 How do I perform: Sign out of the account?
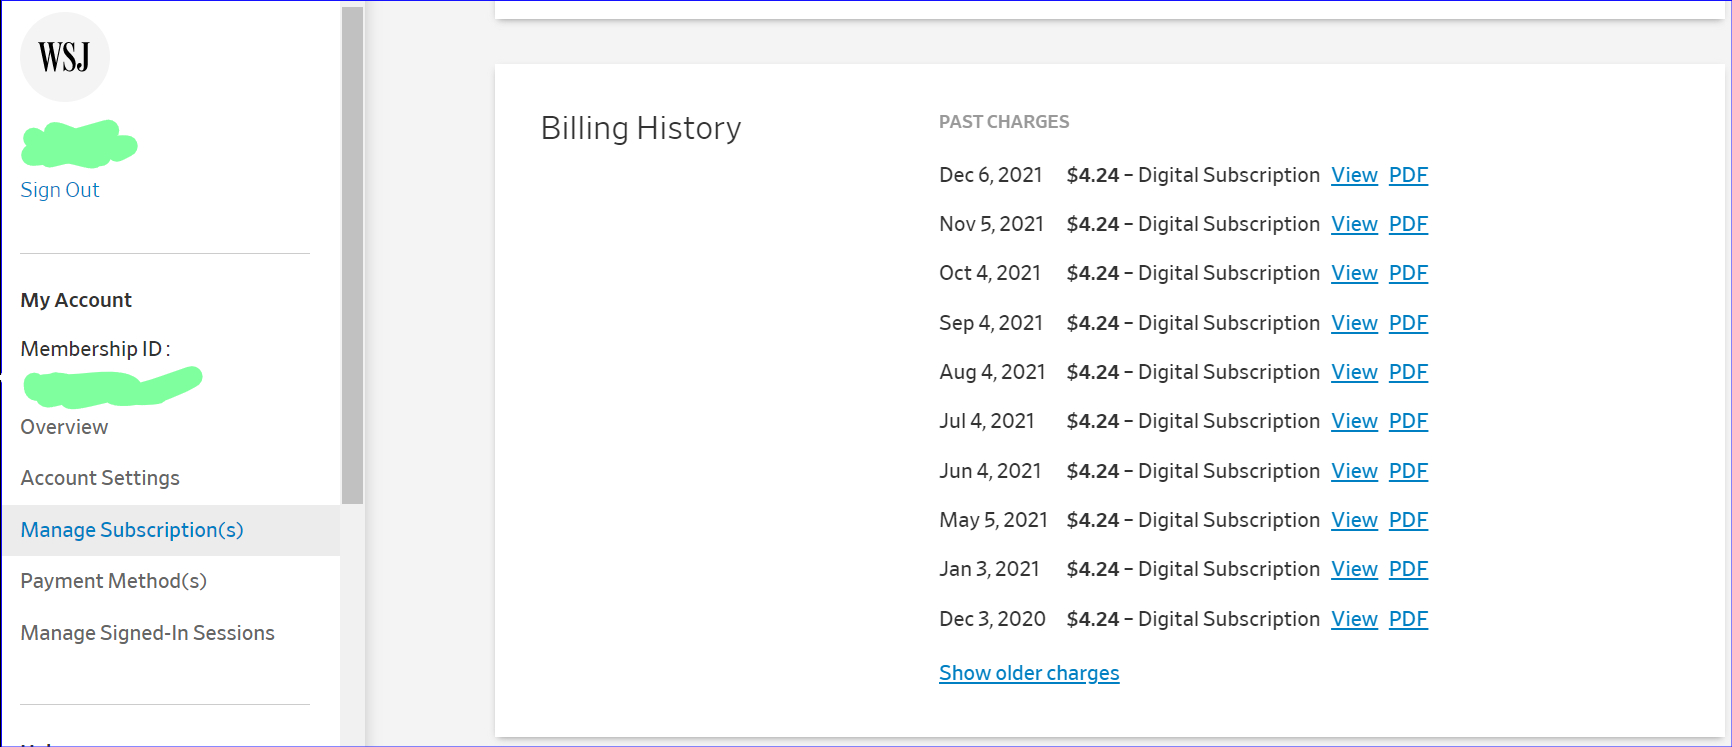60,190
